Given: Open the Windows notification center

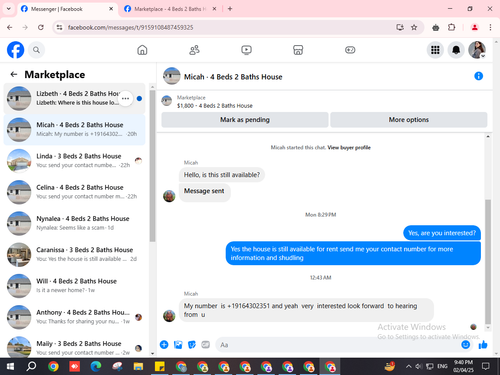Looking at the screenshot, I should 486,367.
